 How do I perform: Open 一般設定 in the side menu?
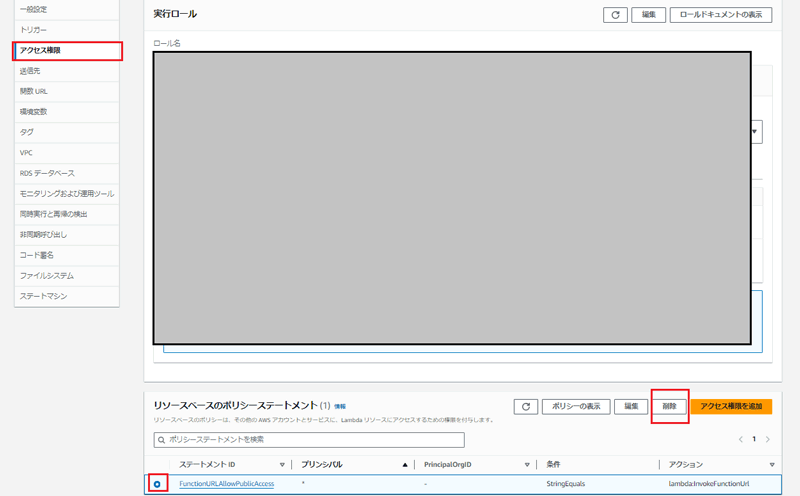(x=67, y=9)
